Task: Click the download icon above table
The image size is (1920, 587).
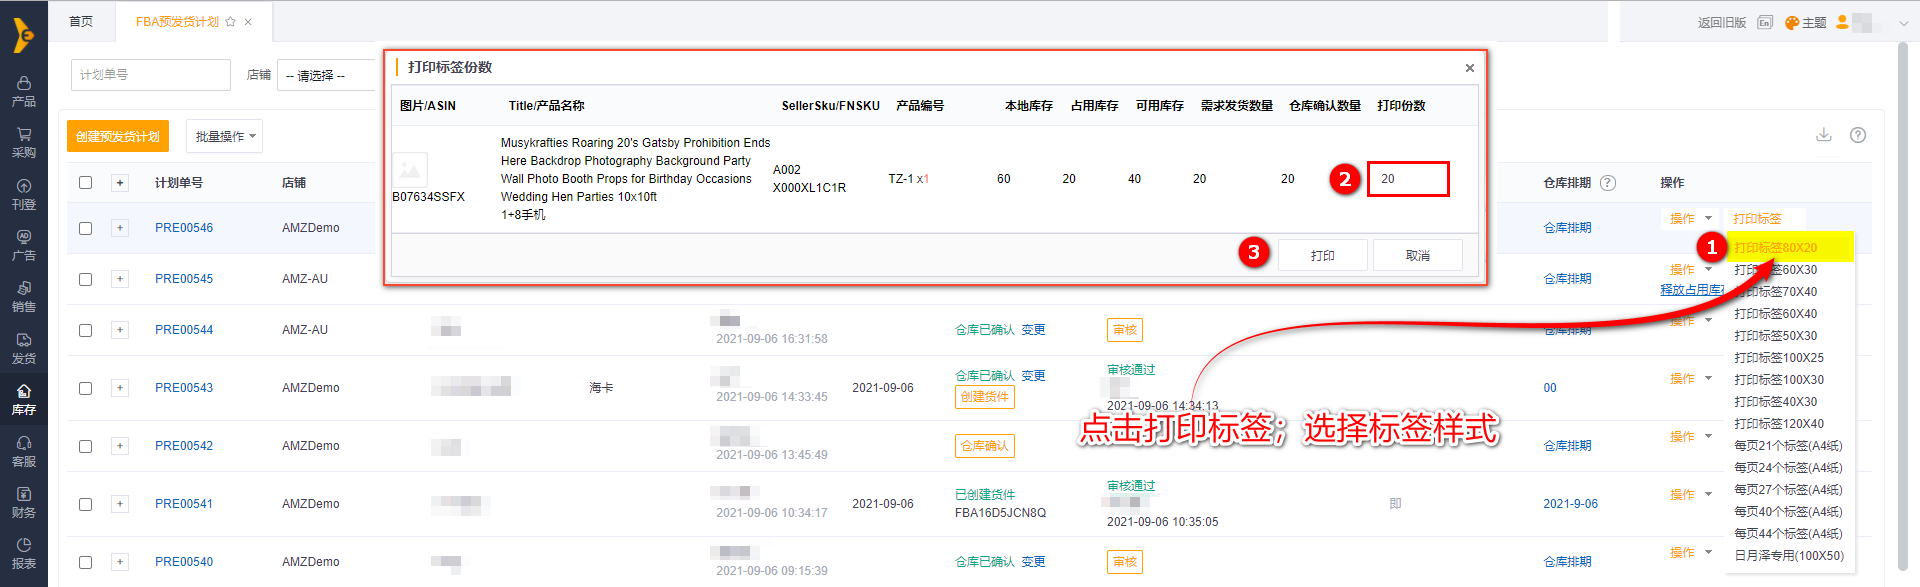Action: [1824, 135]
